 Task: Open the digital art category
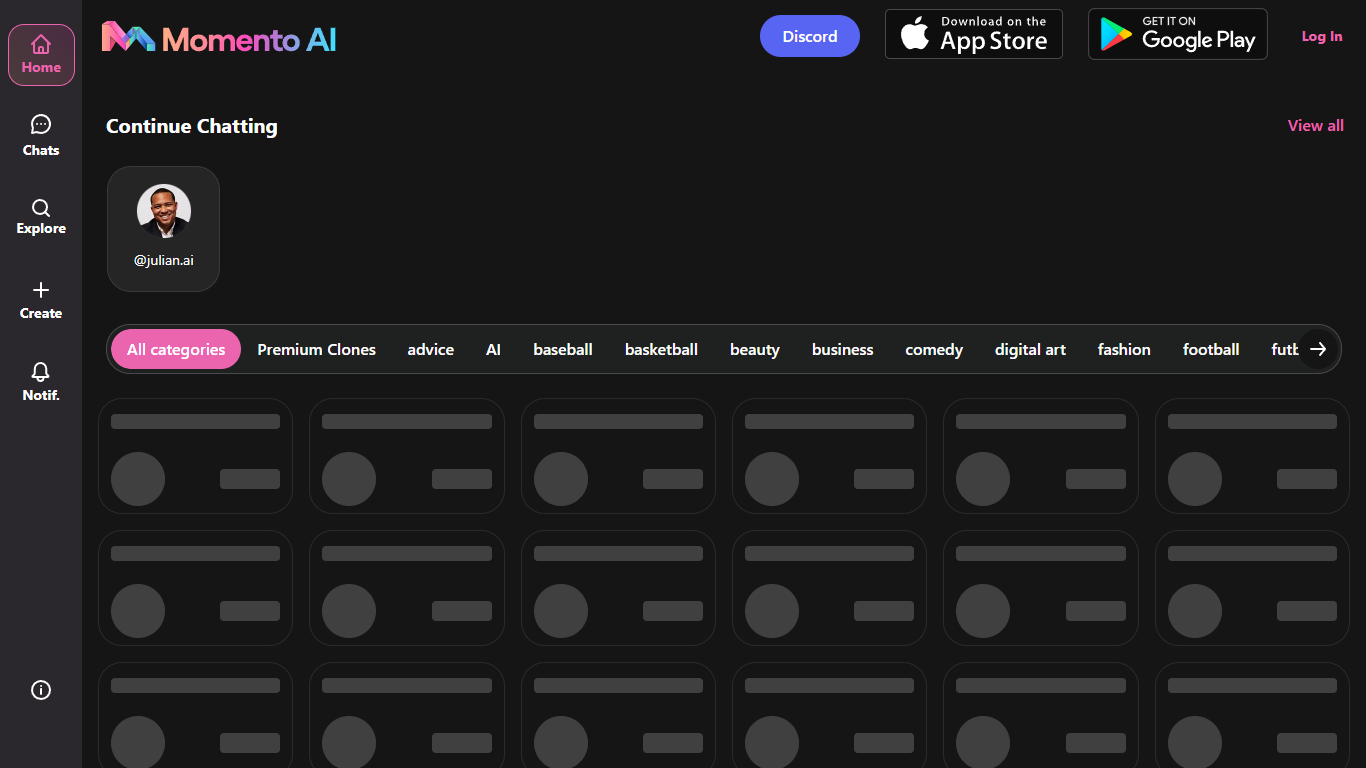[x=1030, y=349]
